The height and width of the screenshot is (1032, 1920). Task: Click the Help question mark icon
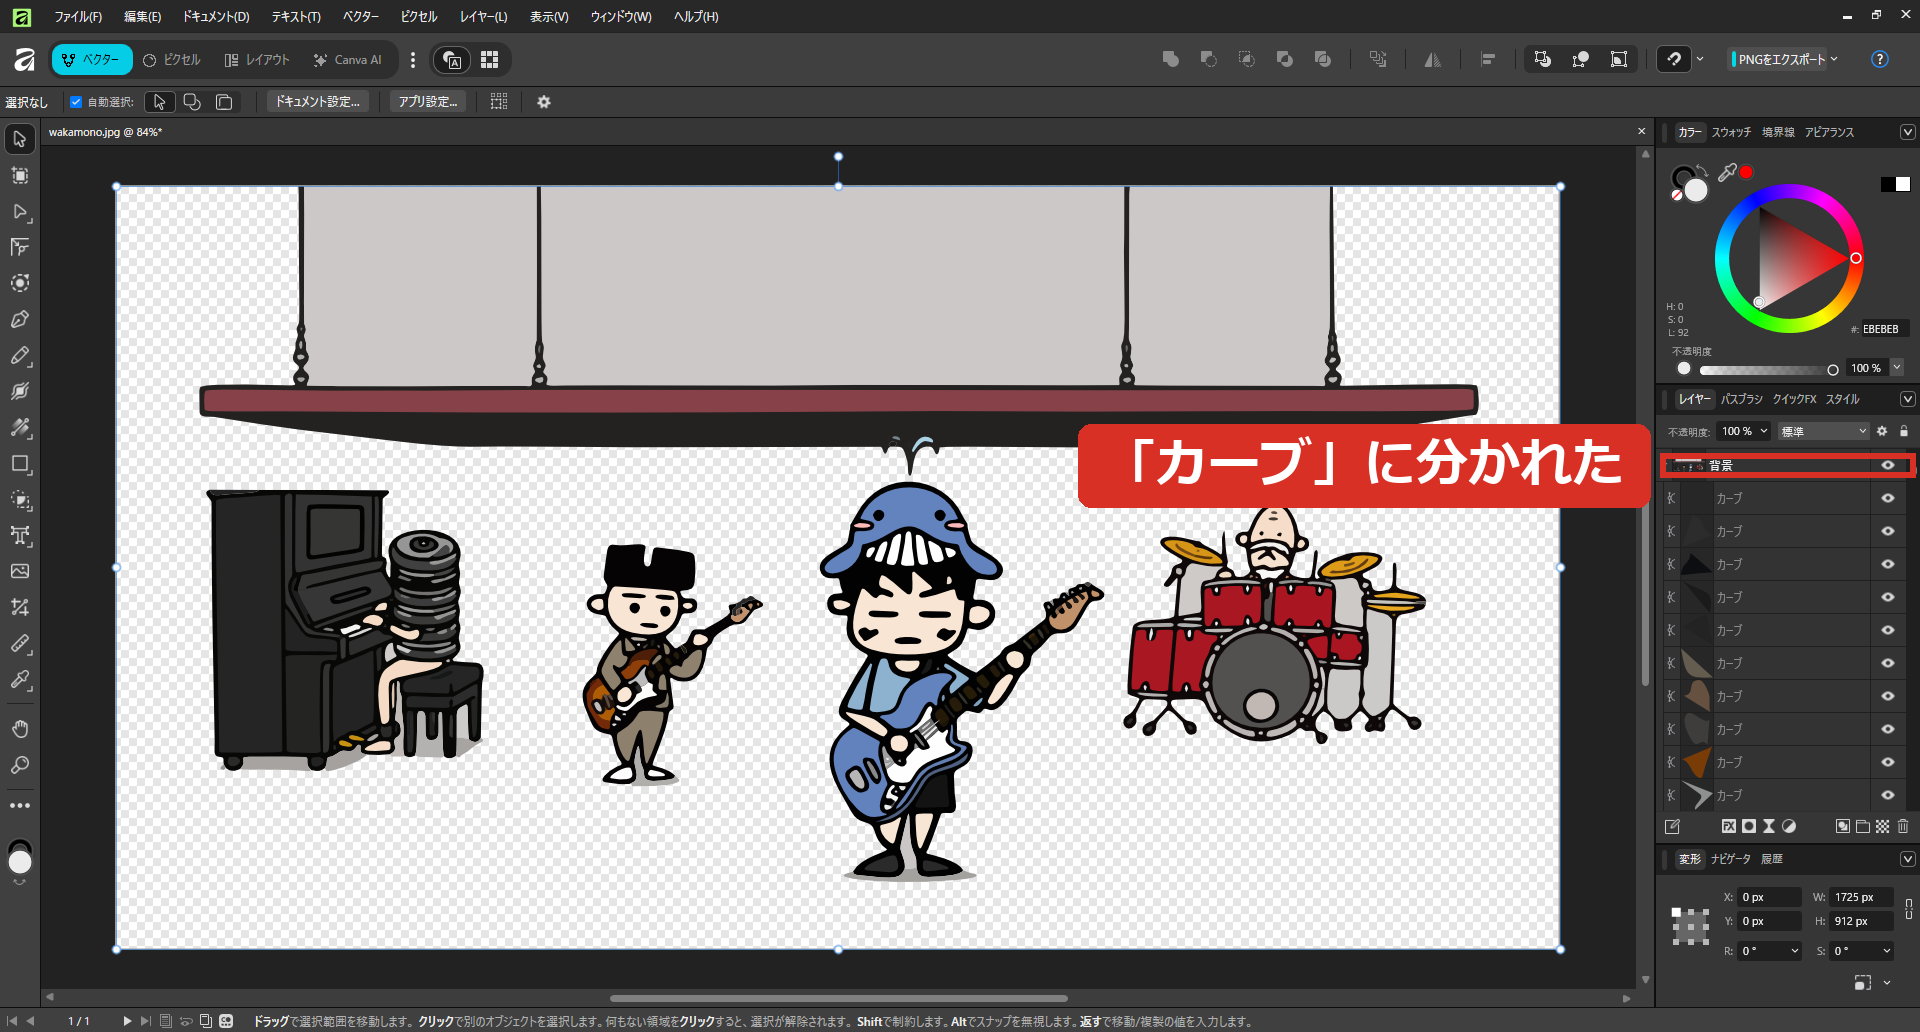point(1880,59)
